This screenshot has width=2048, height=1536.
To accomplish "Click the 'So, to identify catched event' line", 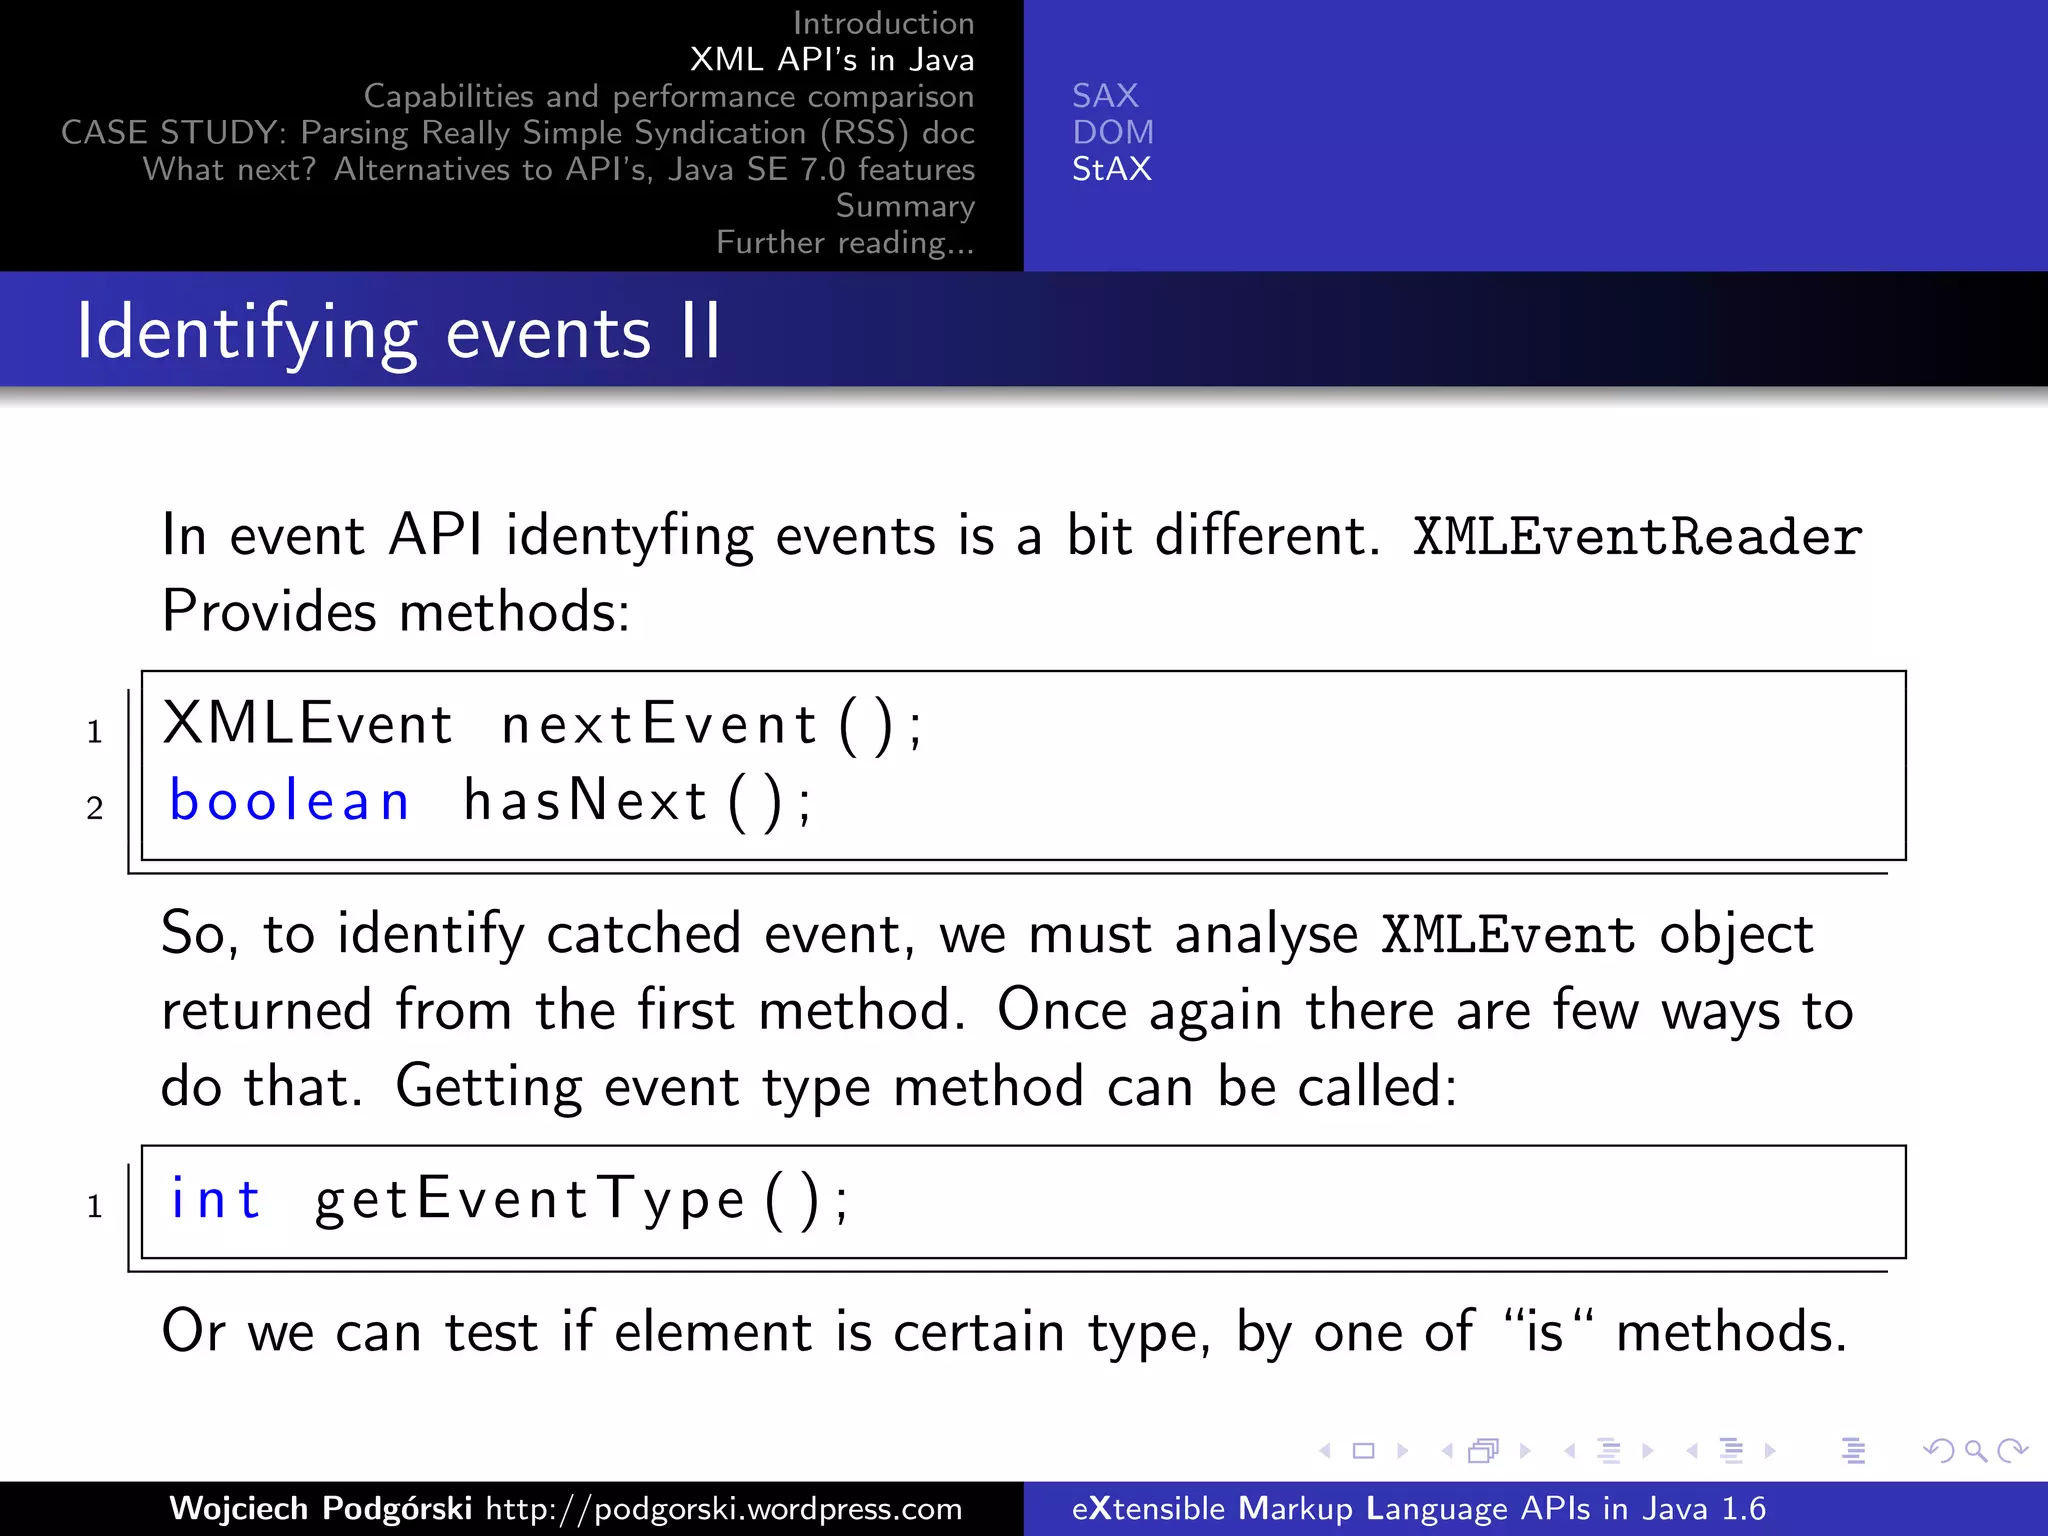I will (x=987, y=934).
